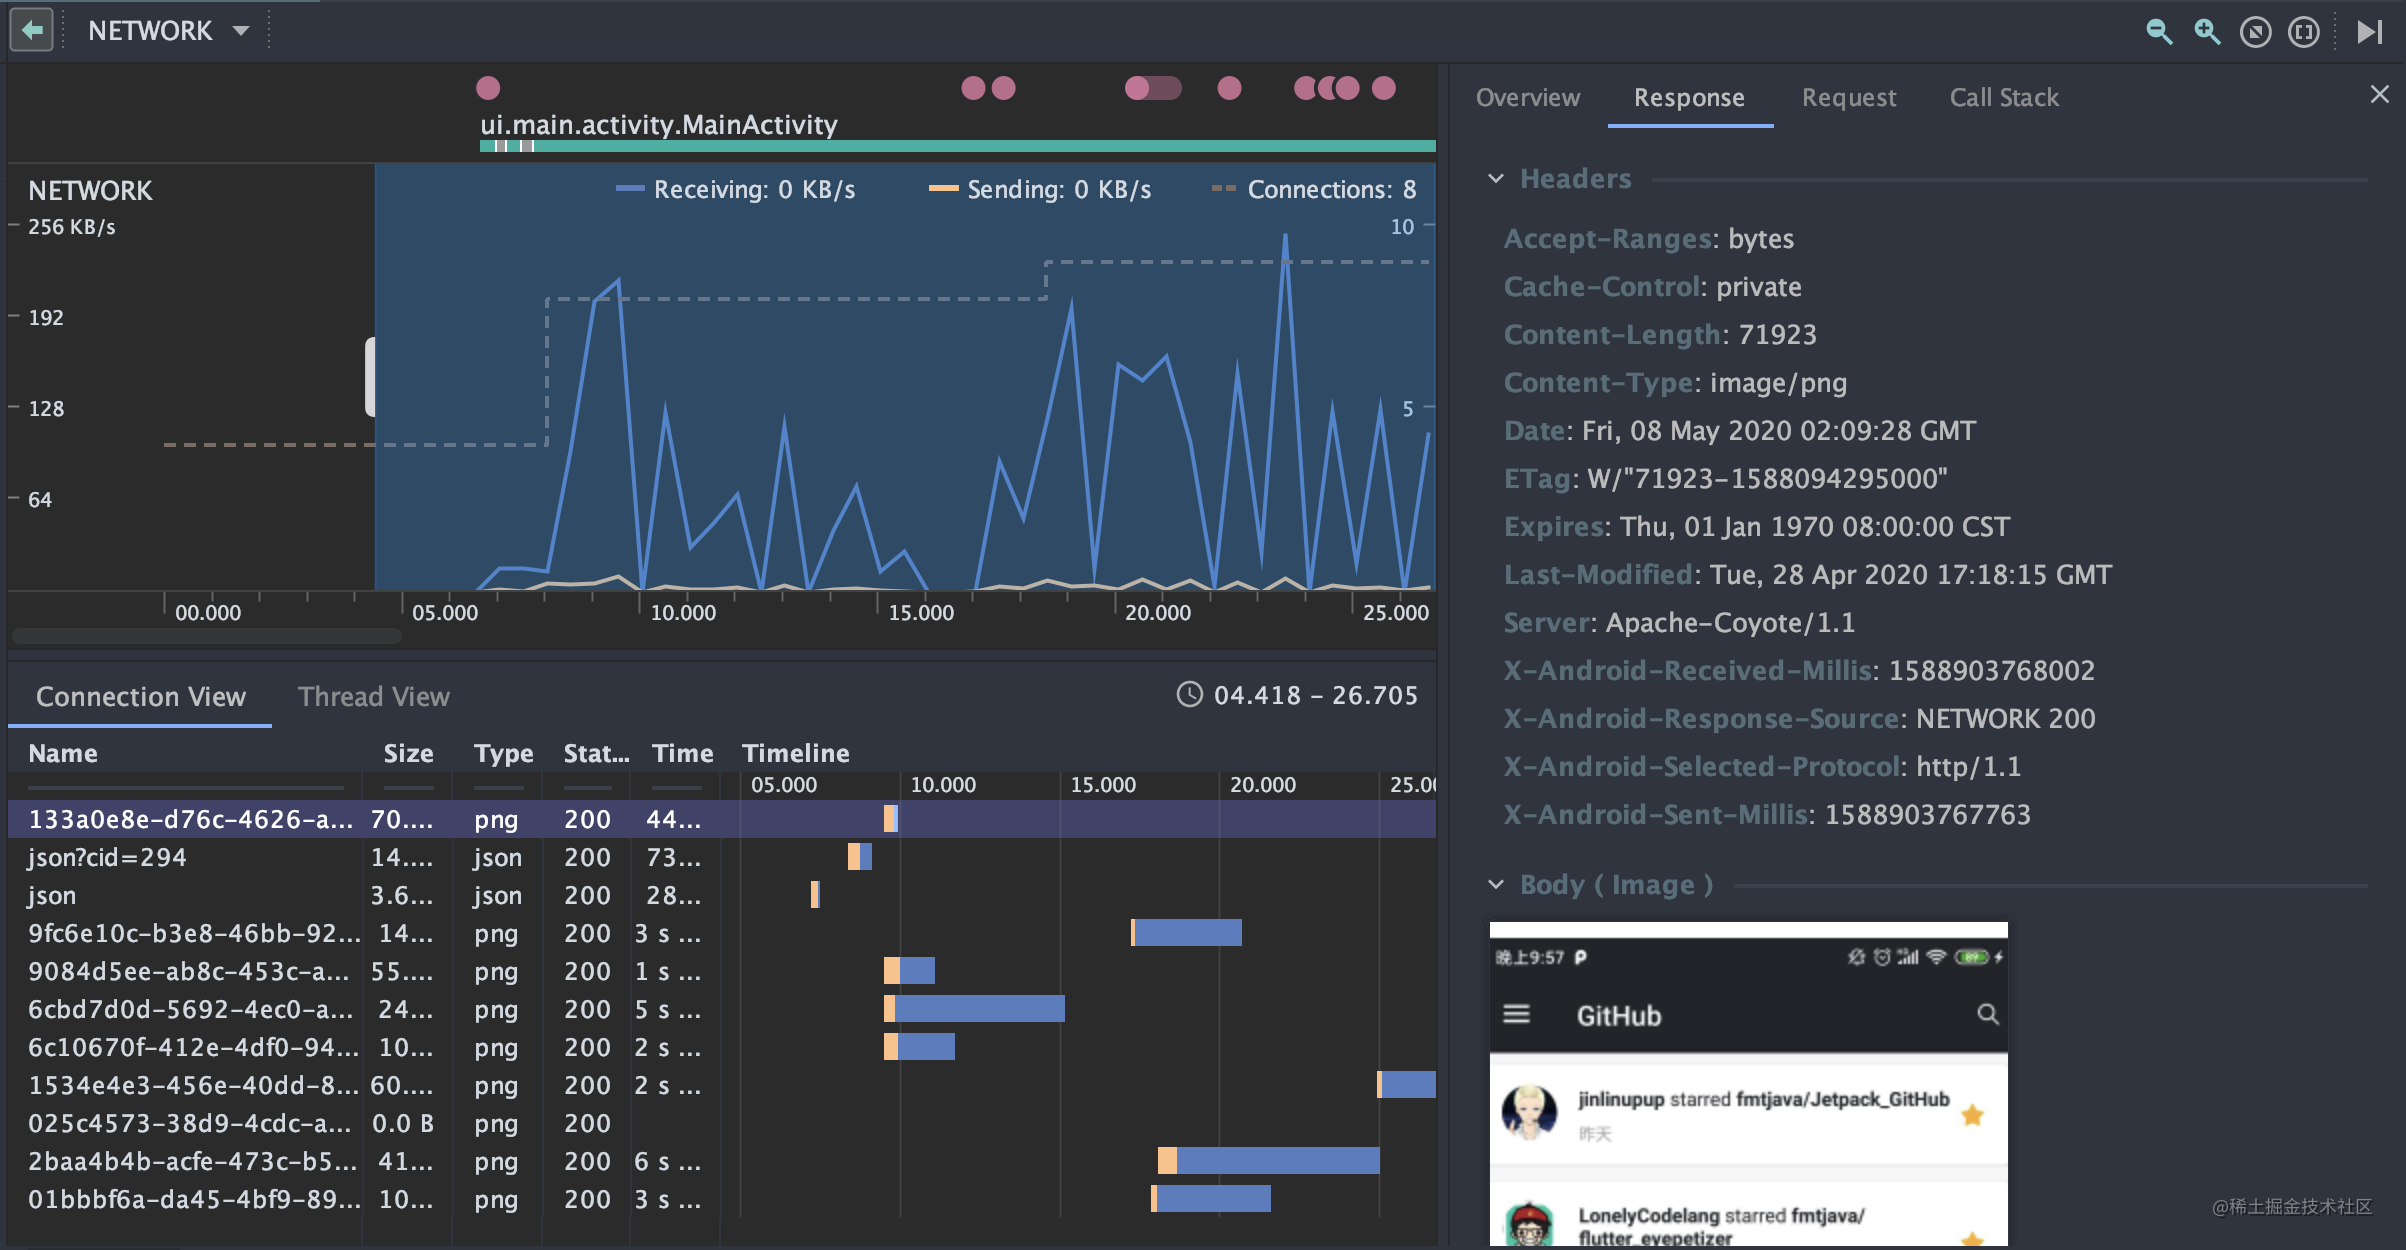Image resolution: width=2406 pixels, height=1250 pixels.
Task: Click the zoom in magnifier icon
Action: pos(2209,29)
